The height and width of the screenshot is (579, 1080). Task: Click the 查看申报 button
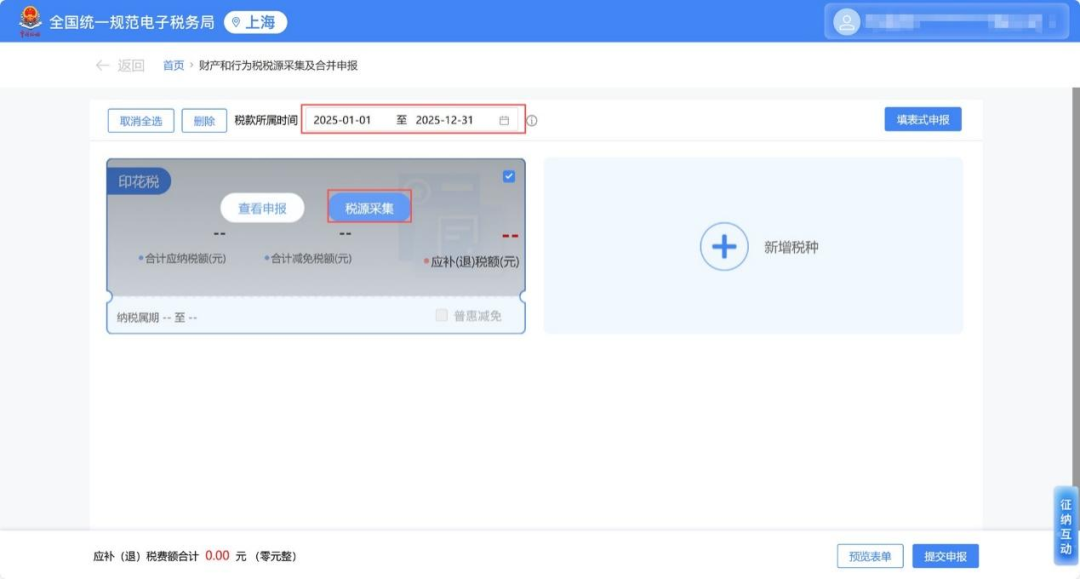tap(262, 208)
